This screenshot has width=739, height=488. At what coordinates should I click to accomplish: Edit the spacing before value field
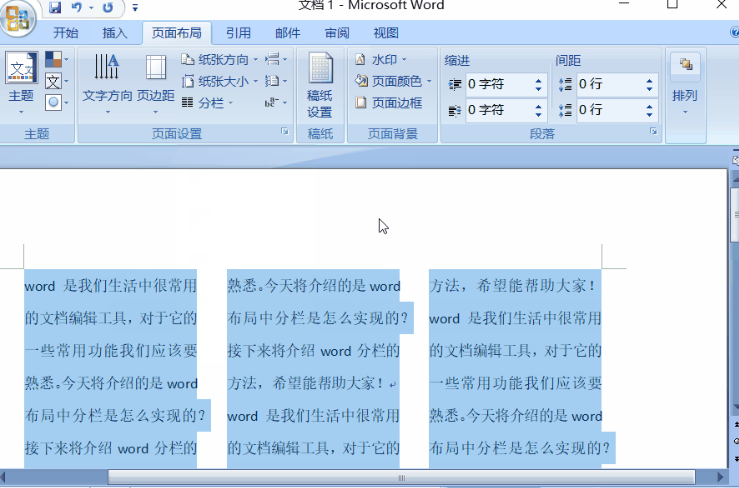tap(610, 85)
